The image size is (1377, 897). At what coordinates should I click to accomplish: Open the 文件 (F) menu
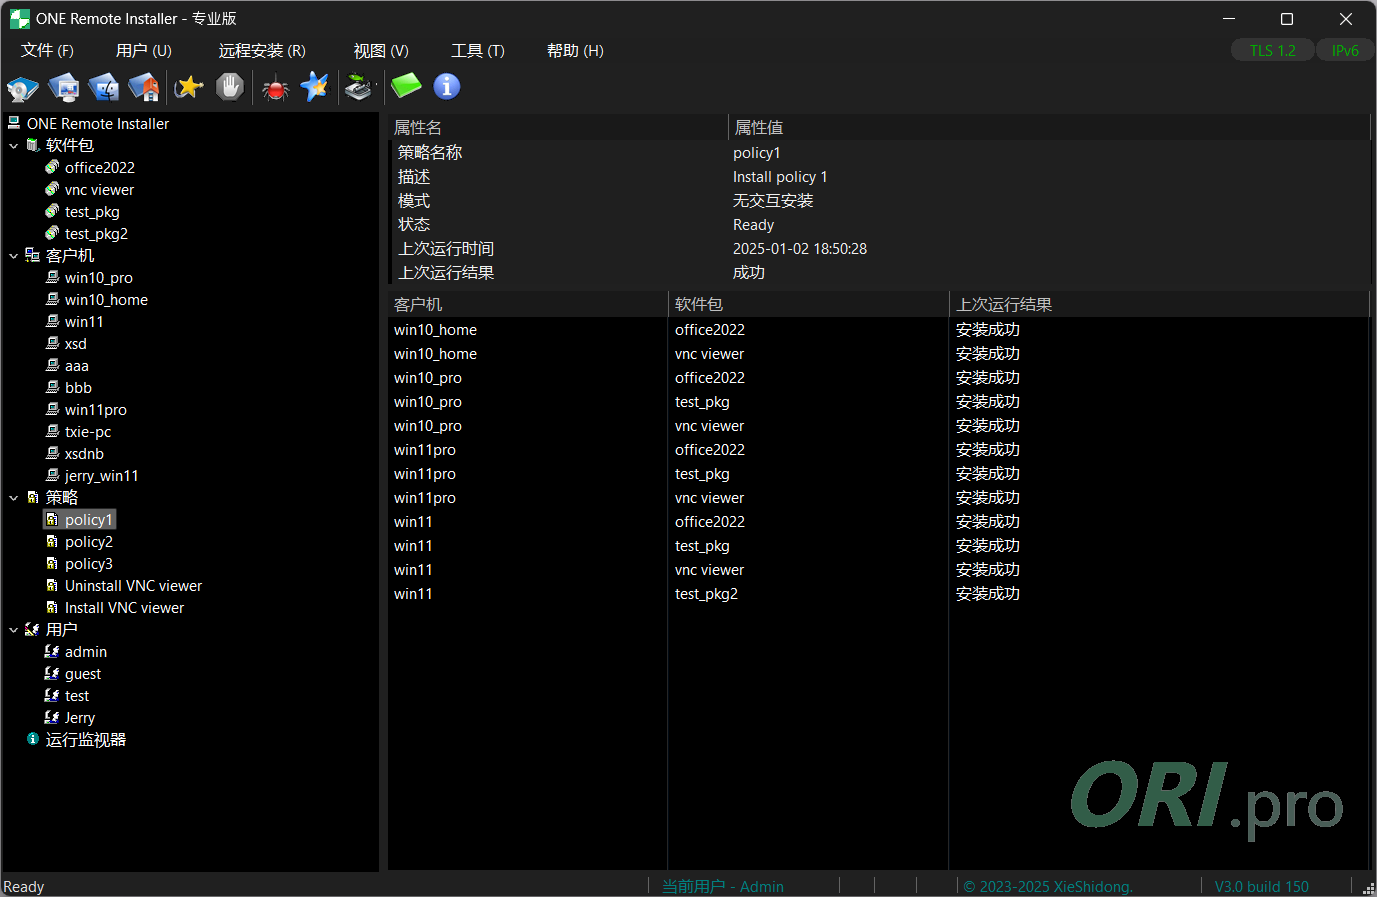coord(47,50)
